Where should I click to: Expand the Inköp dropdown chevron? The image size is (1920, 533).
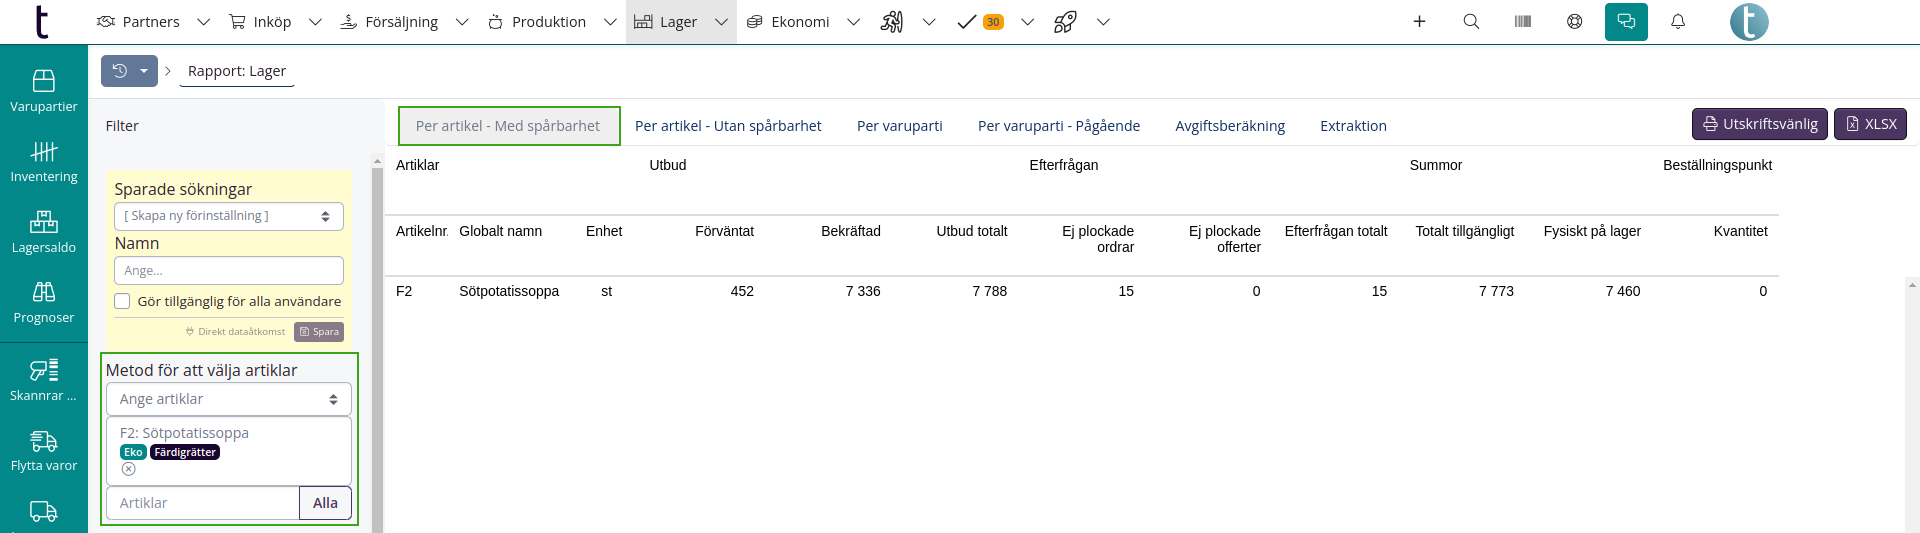click(315, 22)
